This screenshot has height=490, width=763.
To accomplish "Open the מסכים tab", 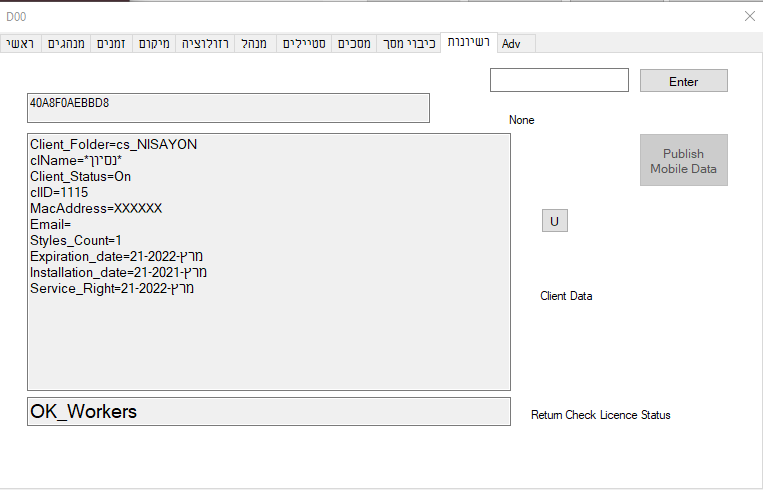I will (x=354, y=44).
